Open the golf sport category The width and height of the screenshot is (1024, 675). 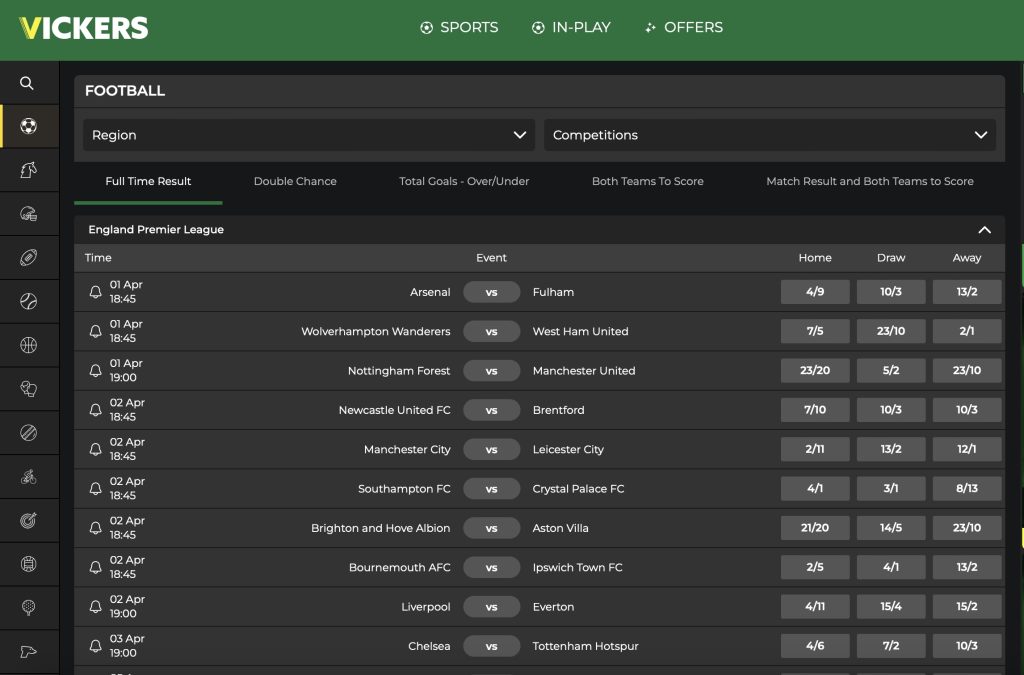click(x=27, y=605)
